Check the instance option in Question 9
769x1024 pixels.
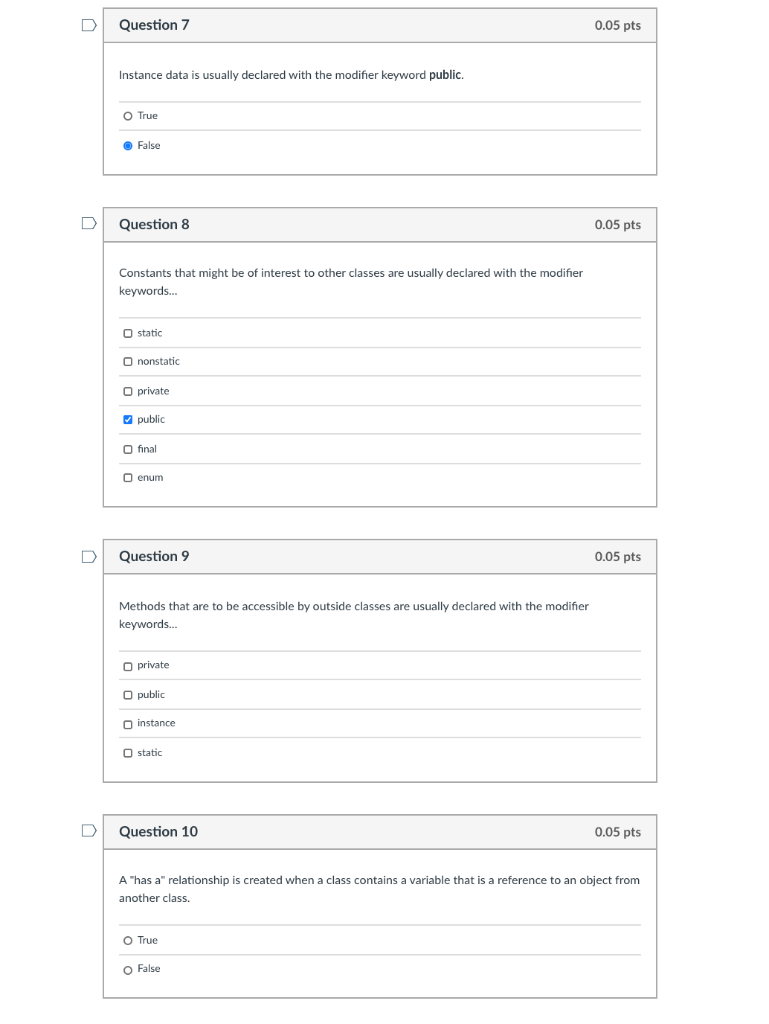pyautogui.click(x=126, y=722)
